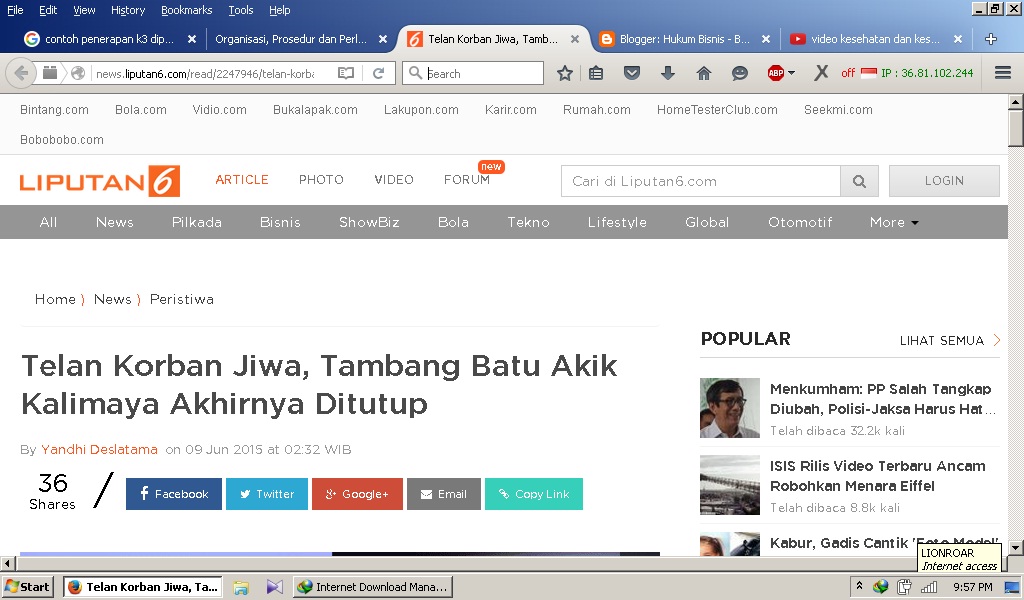
Task: Open Internet Download Manager from the taskbar
Action: click(373, 586)
